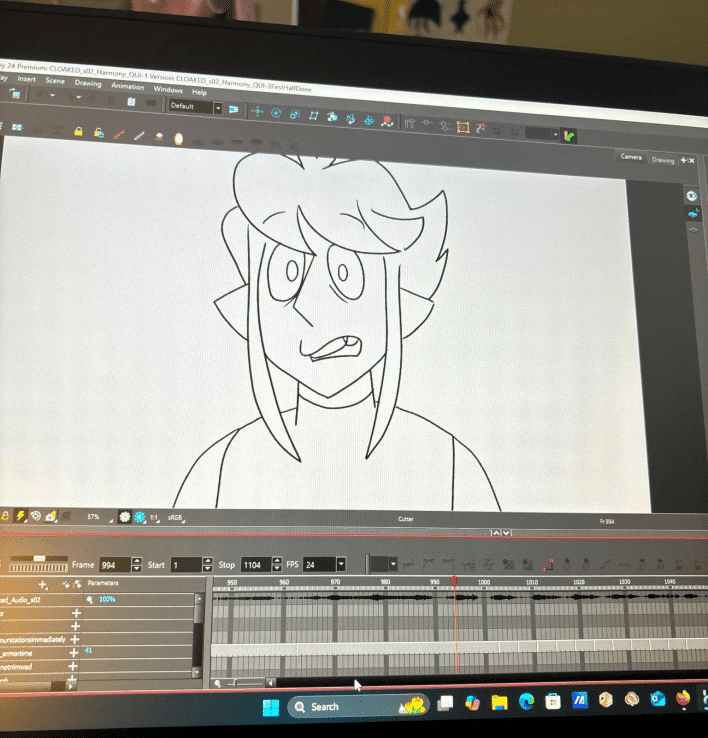708x738 pixels.
Task: Expand the armartime layer with plus icon
Action: (74, 652)
